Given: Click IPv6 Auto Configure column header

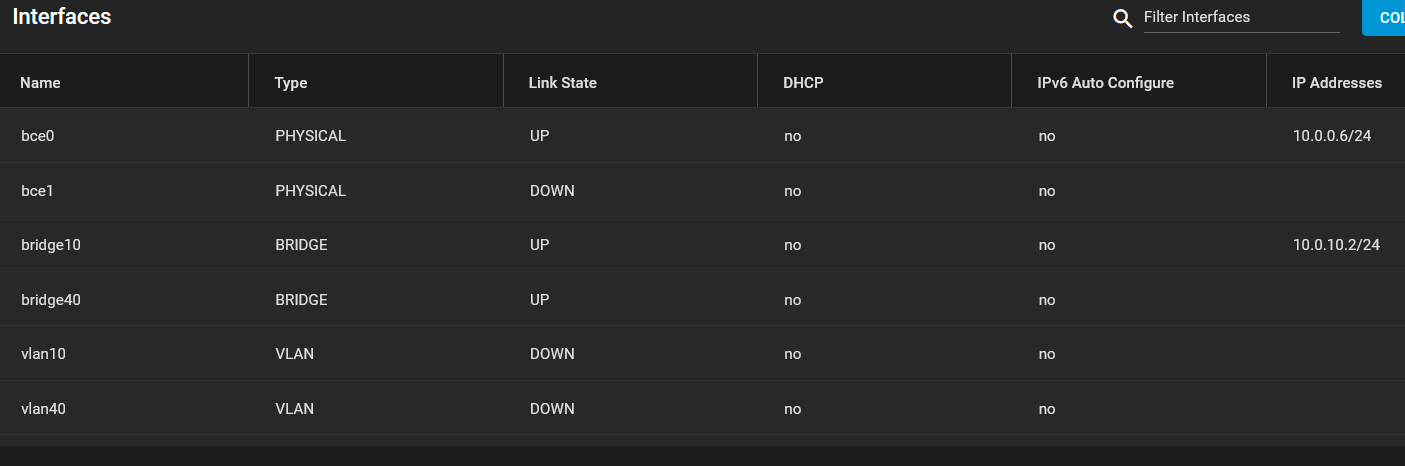Looking at the screenshot, I should (x=1106, y=83).
